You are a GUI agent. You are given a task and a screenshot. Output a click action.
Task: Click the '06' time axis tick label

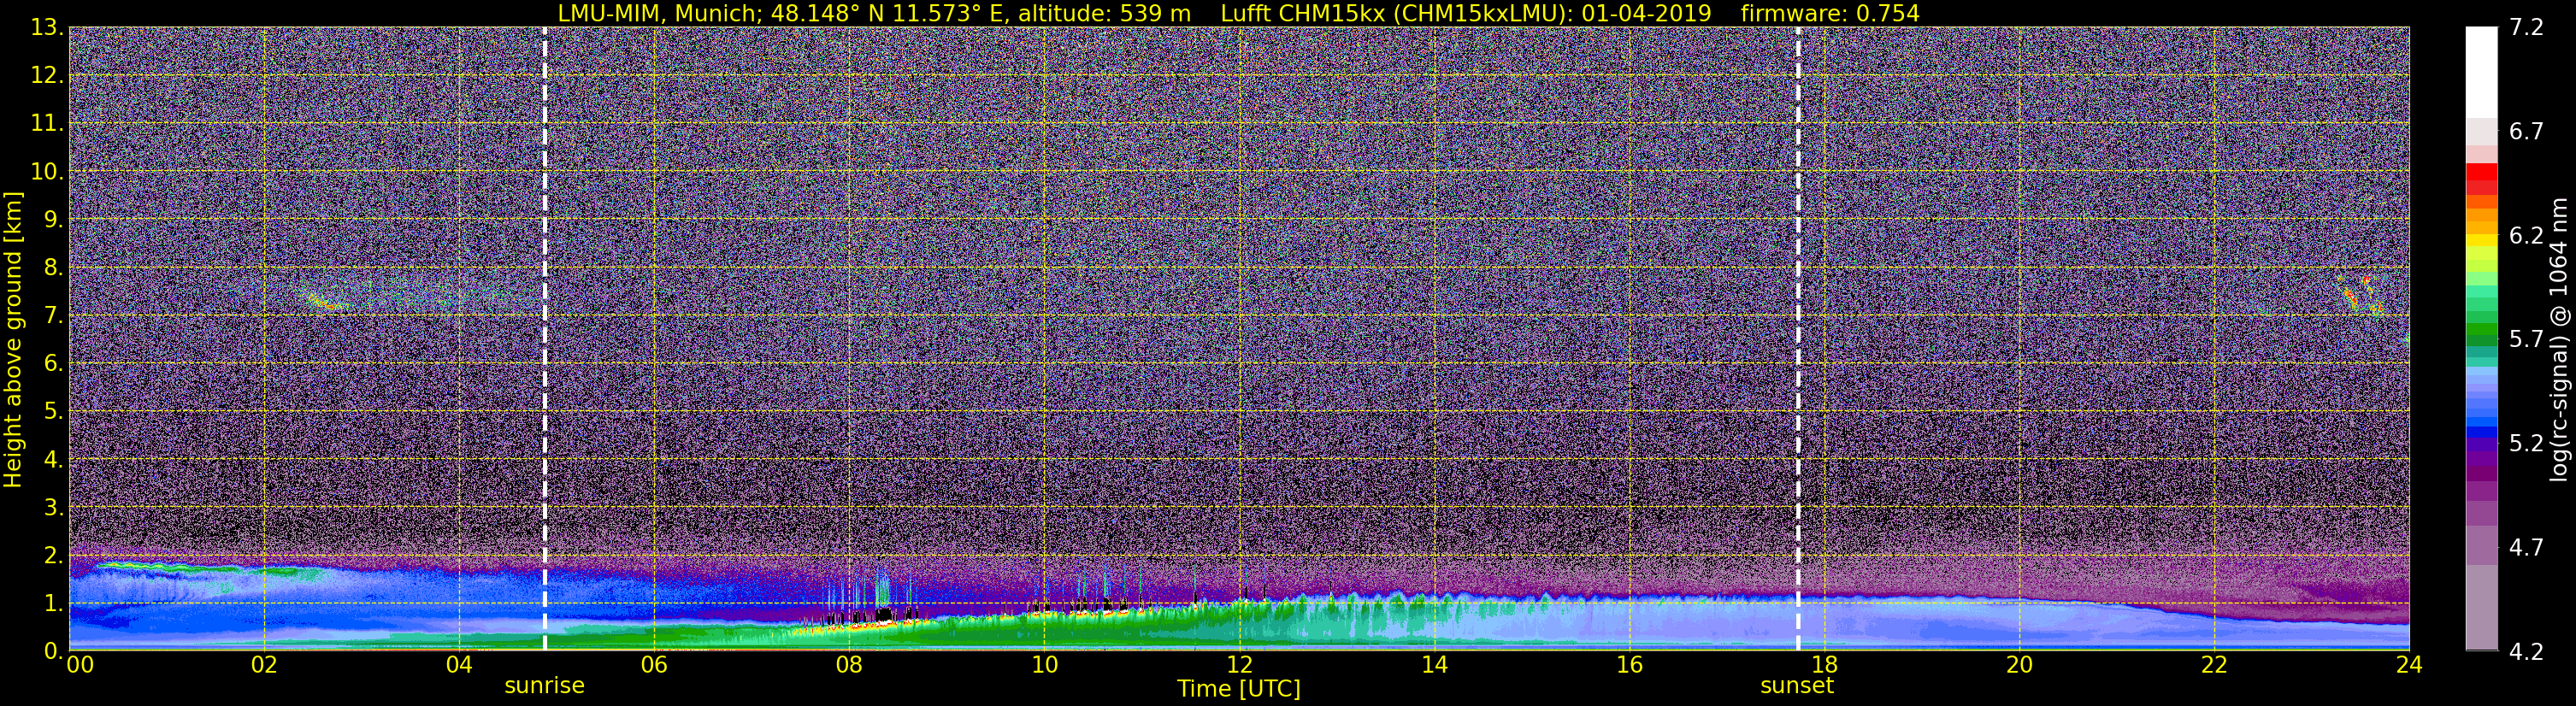point(653,665)
